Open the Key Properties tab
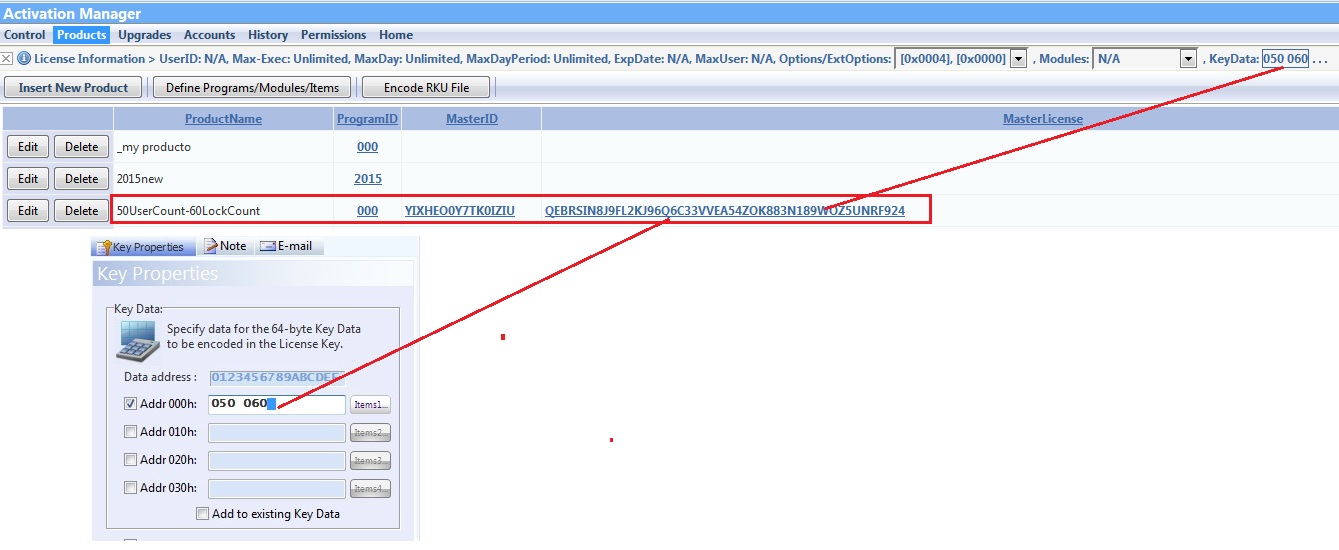 pyautogui.click(x=139, y=247)
